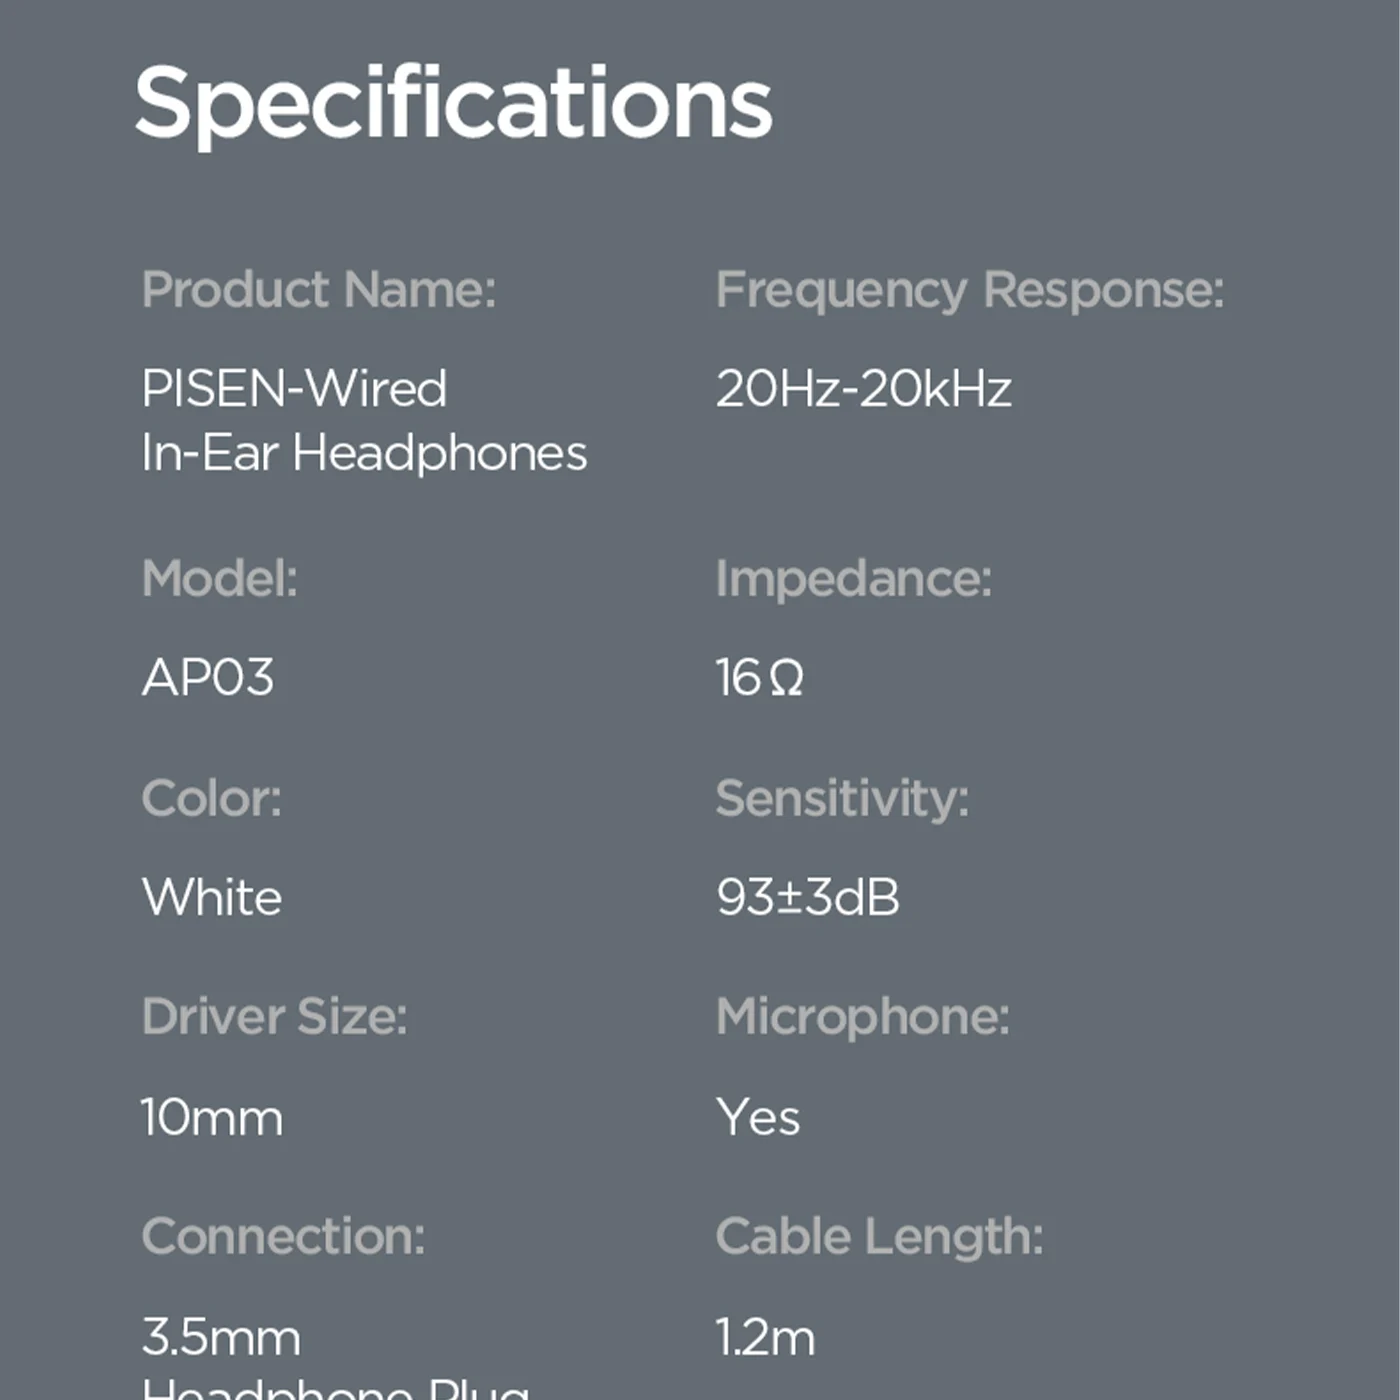The height and width of the screenshot is (1400, 1400).
Task: Select the Cable Length label
Action: pos(879,1236)
